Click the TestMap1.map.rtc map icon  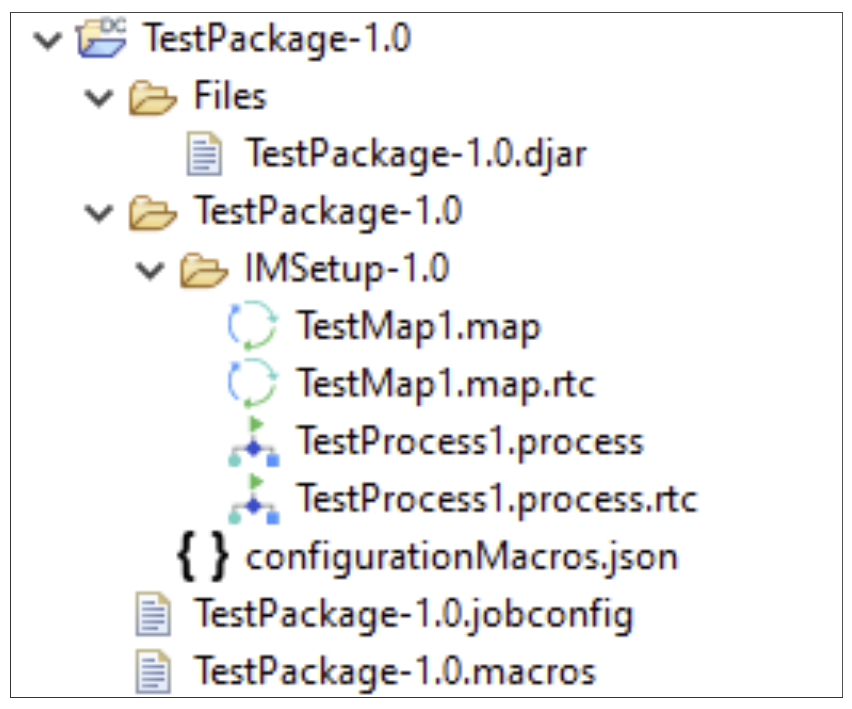tap(252, 385)
